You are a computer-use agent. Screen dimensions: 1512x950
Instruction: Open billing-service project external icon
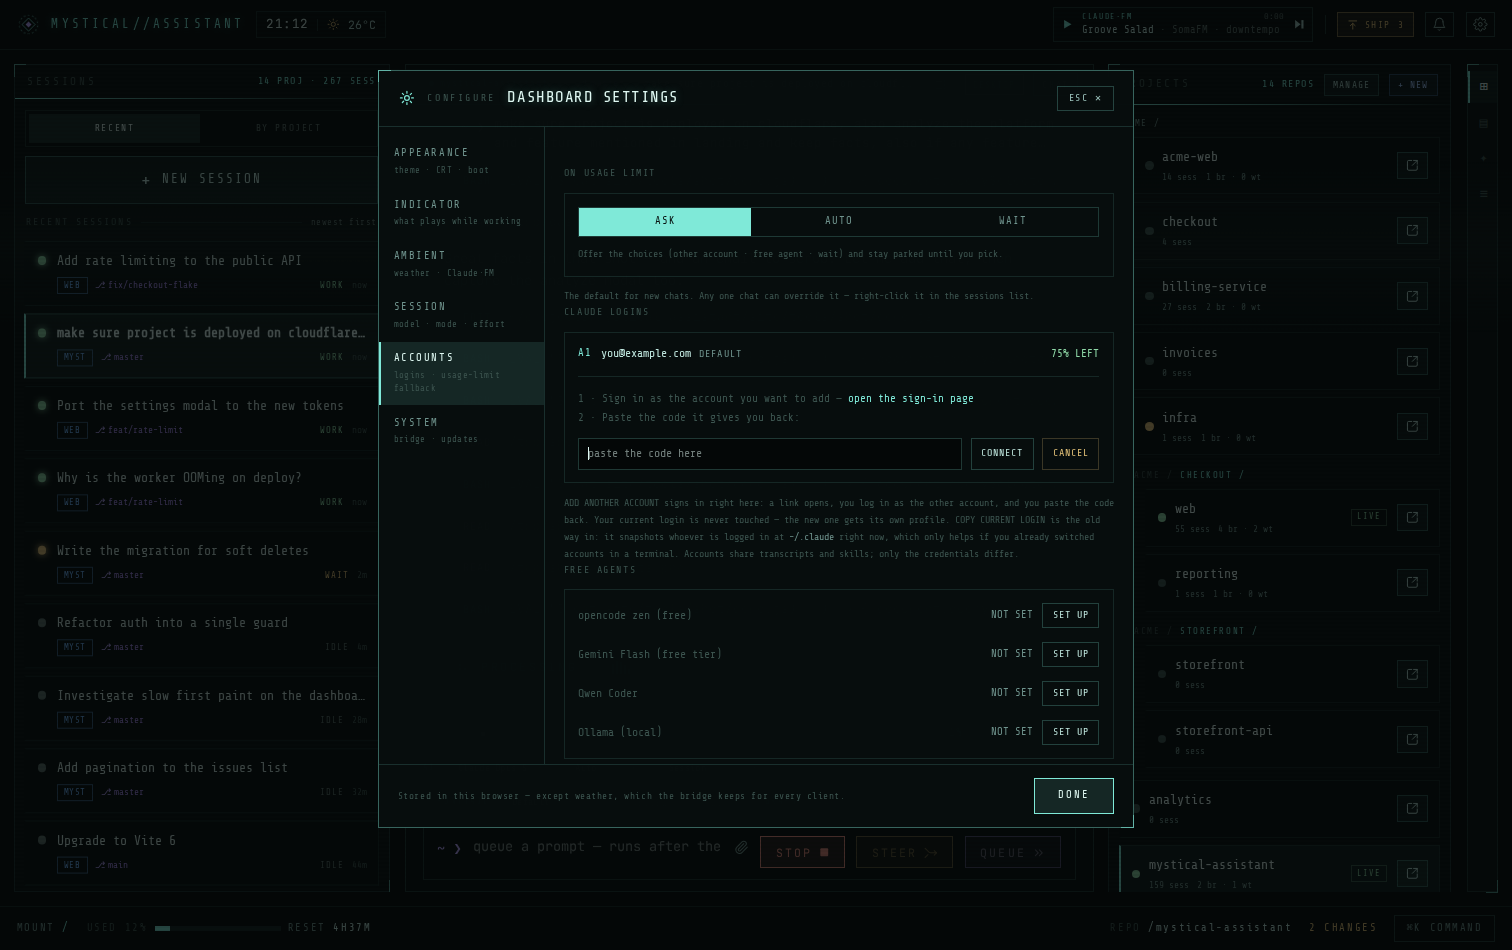click(1412, 296)
